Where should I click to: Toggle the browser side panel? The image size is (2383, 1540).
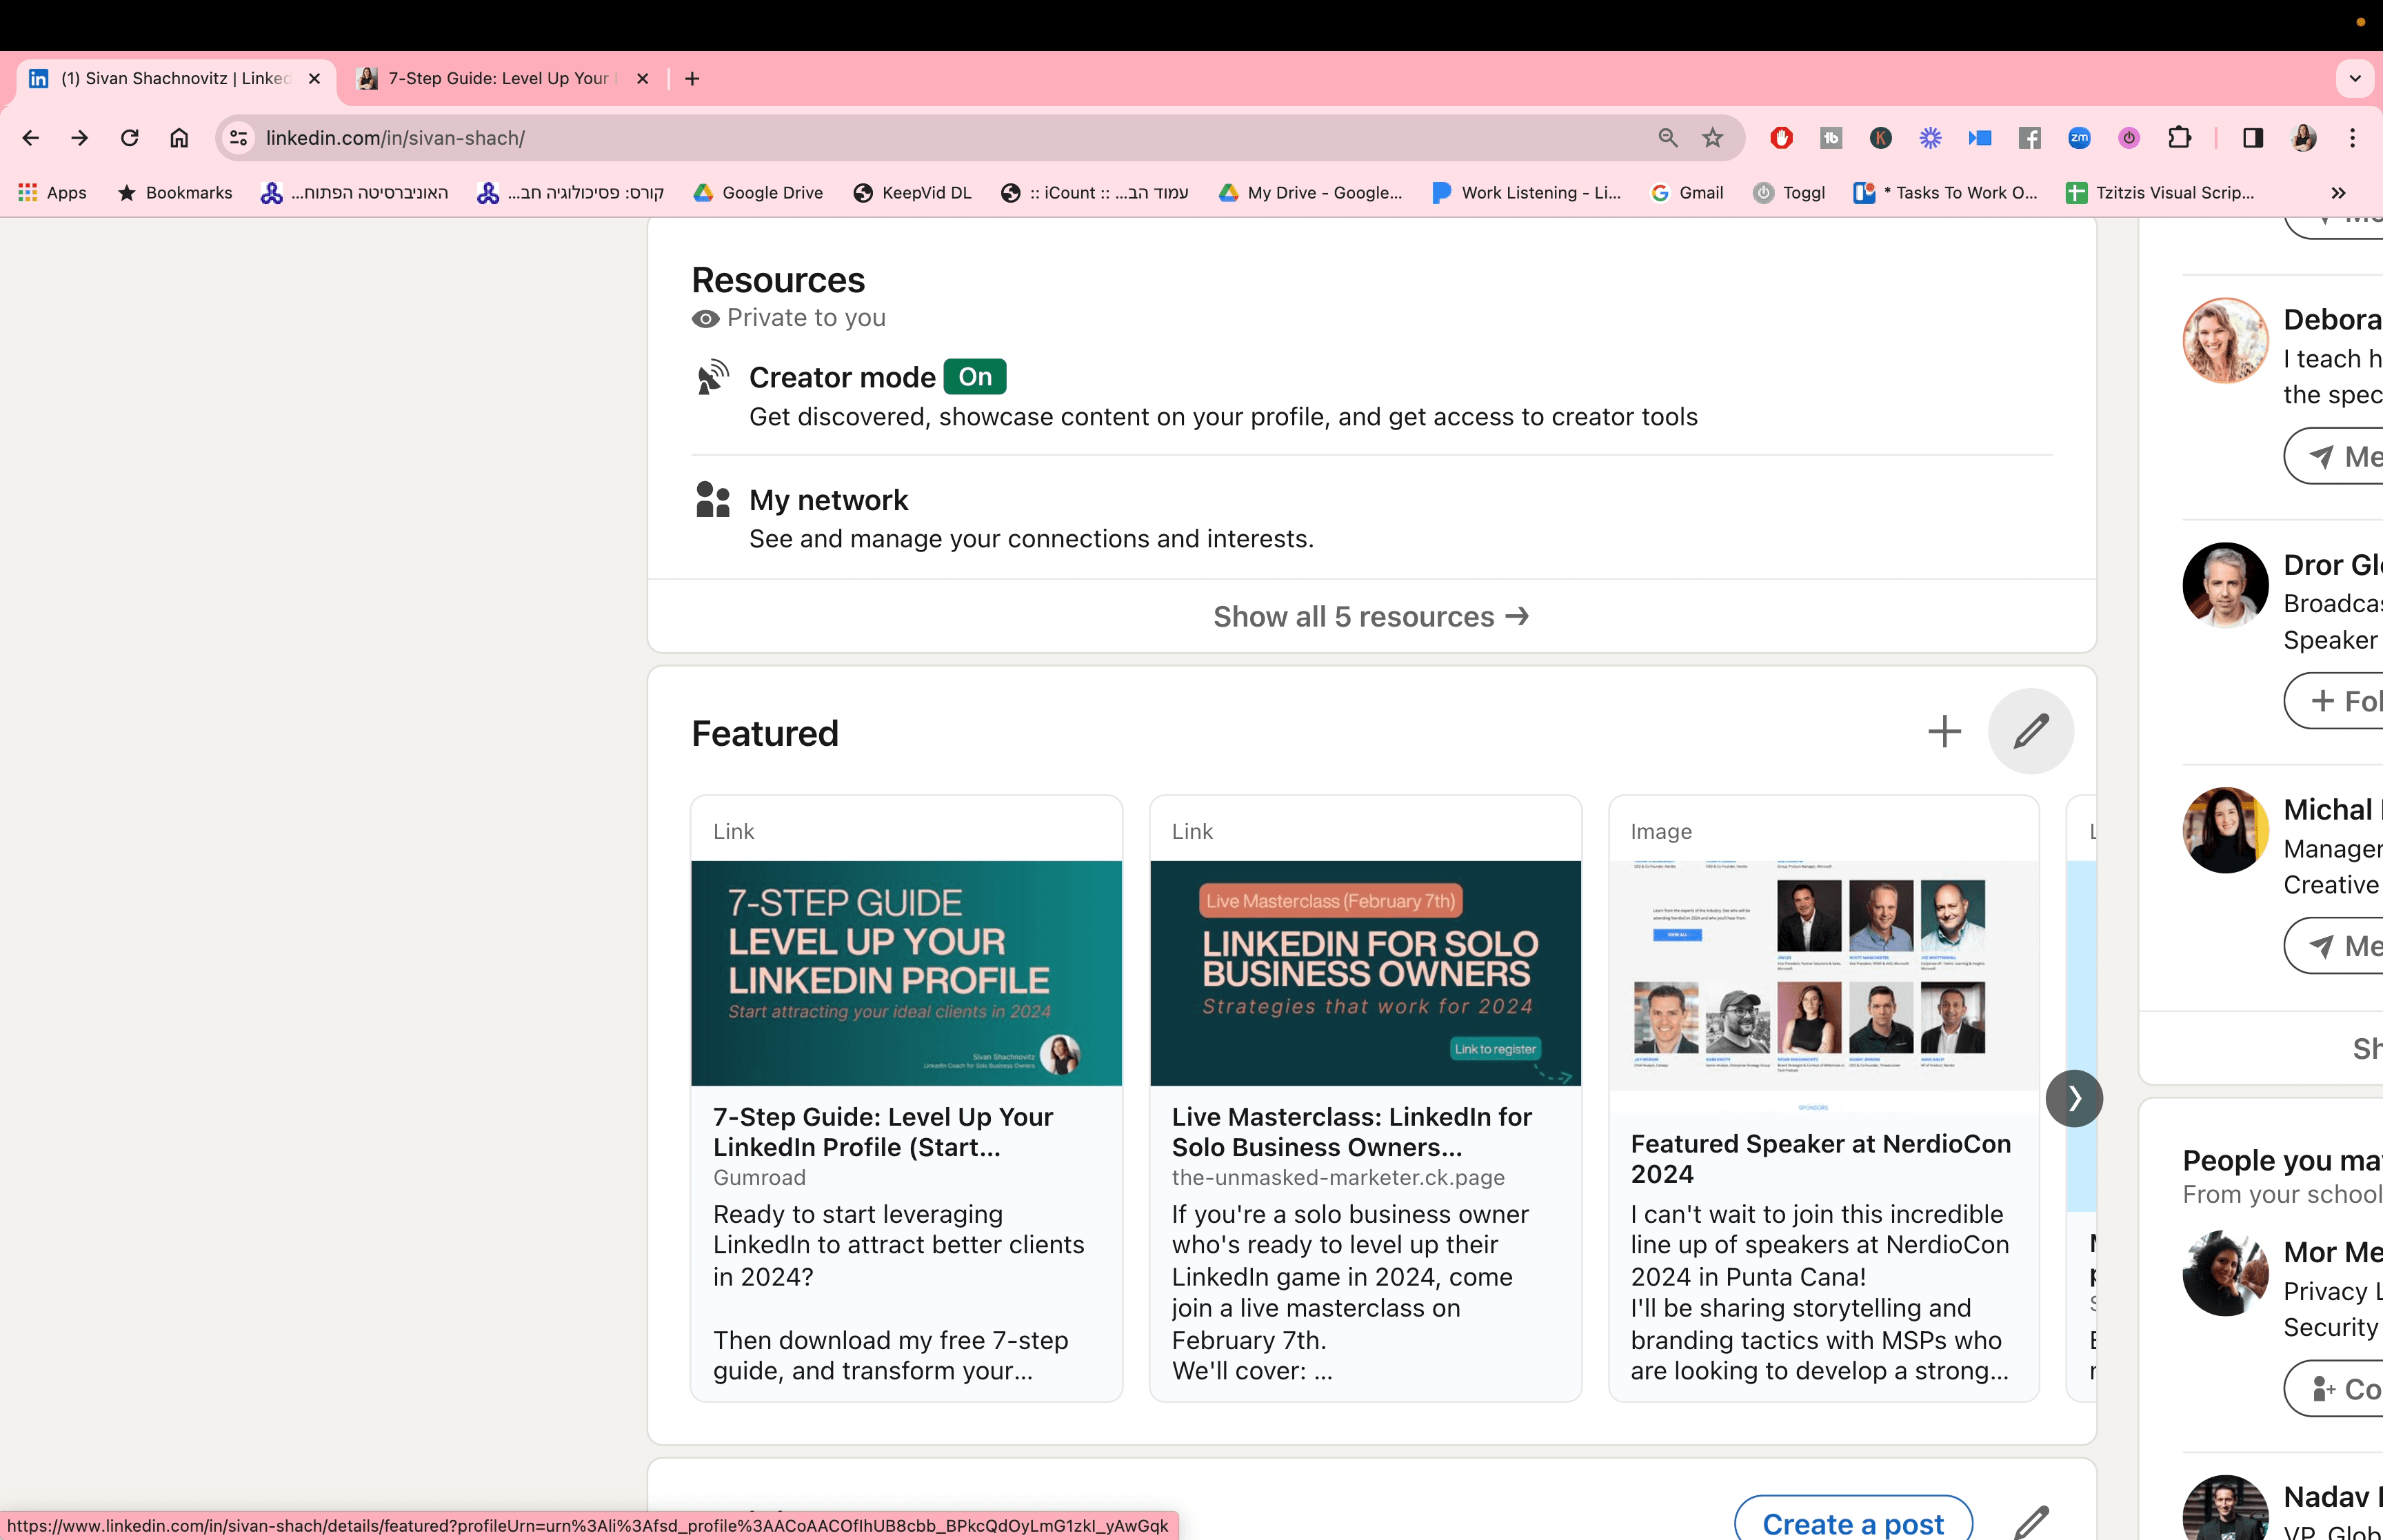pyautogui.click(x=2253, y=138)
